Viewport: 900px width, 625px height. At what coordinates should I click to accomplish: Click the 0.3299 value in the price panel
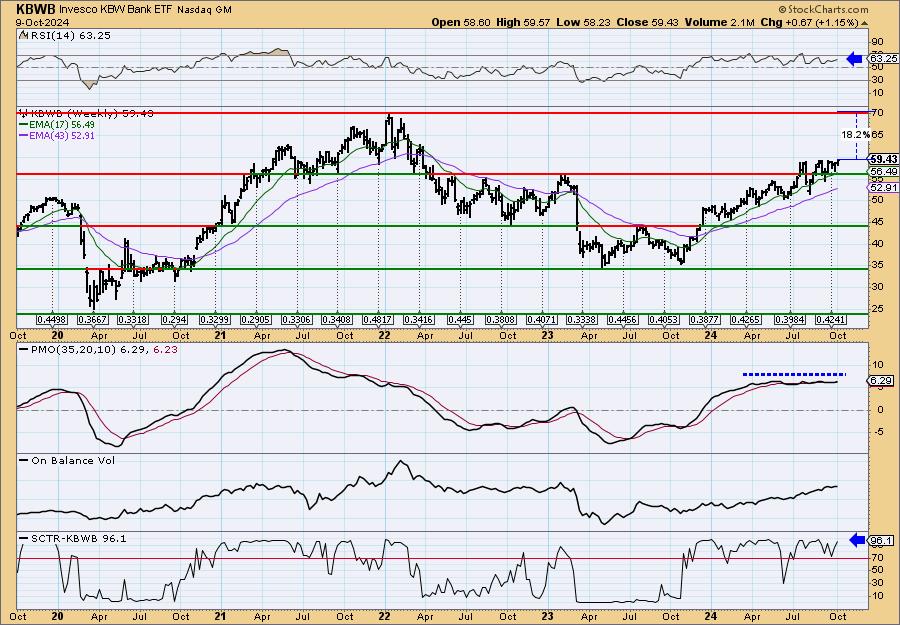click(x=215, y=320)
